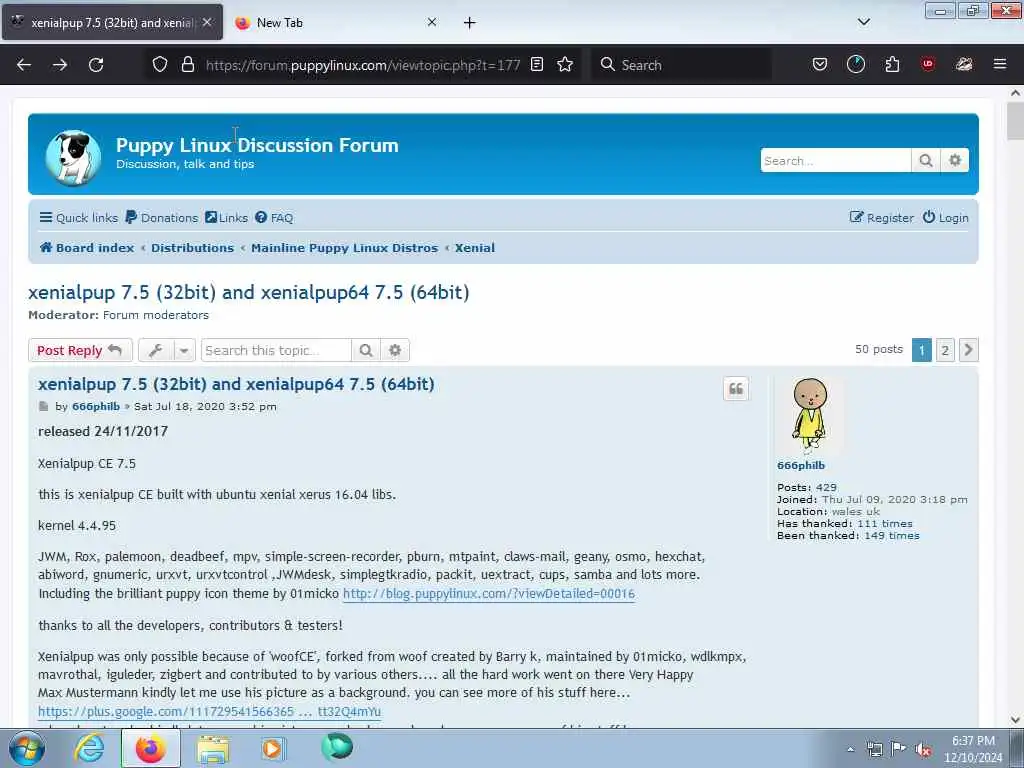Image resolution: width=1024 pixels, height=768 pixels.
Task: Open the main topic title heading link
Action: [x=249, y=292]
